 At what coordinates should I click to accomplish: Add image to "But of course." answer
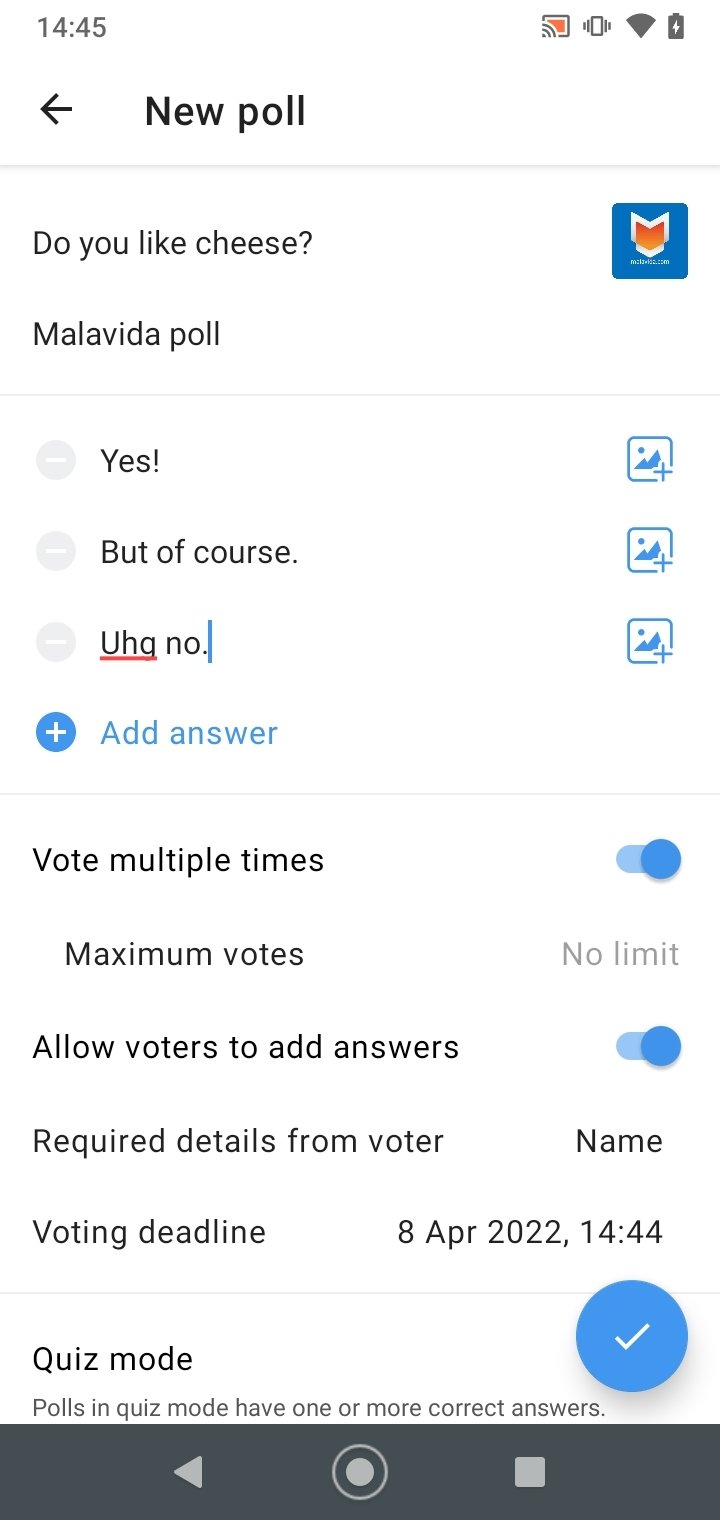650,551
